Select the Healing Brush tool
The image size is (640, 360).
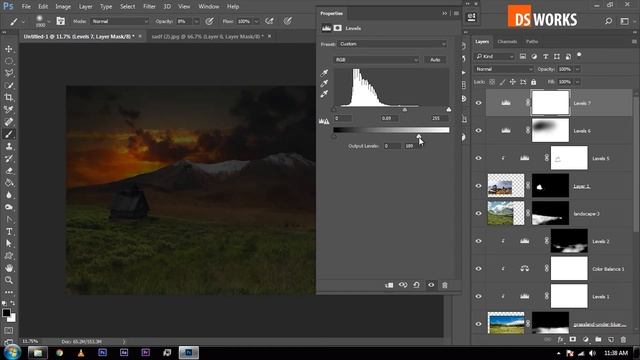9,122
